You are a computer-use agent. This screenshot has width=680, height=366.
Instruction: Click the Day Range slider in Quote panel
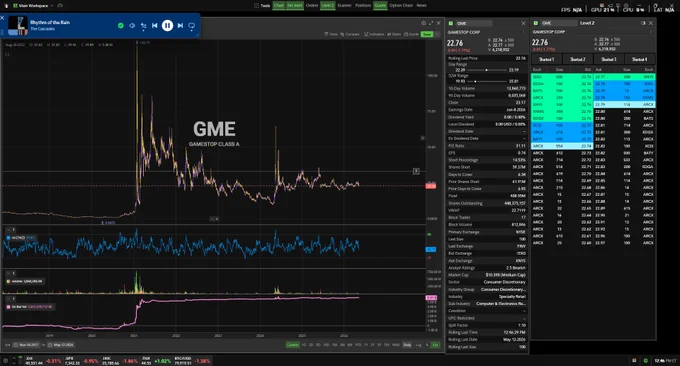(487, 70)
